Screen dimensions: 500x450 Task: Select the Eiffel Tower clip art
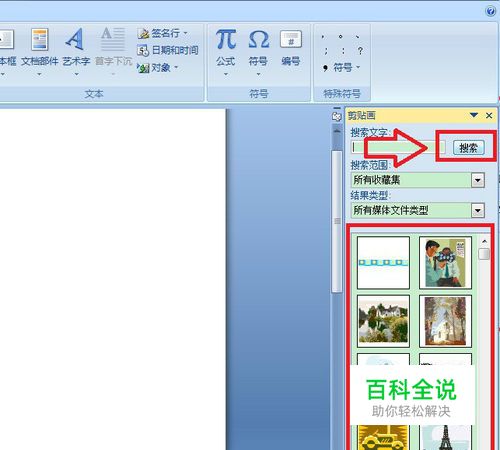coord(445,437)
